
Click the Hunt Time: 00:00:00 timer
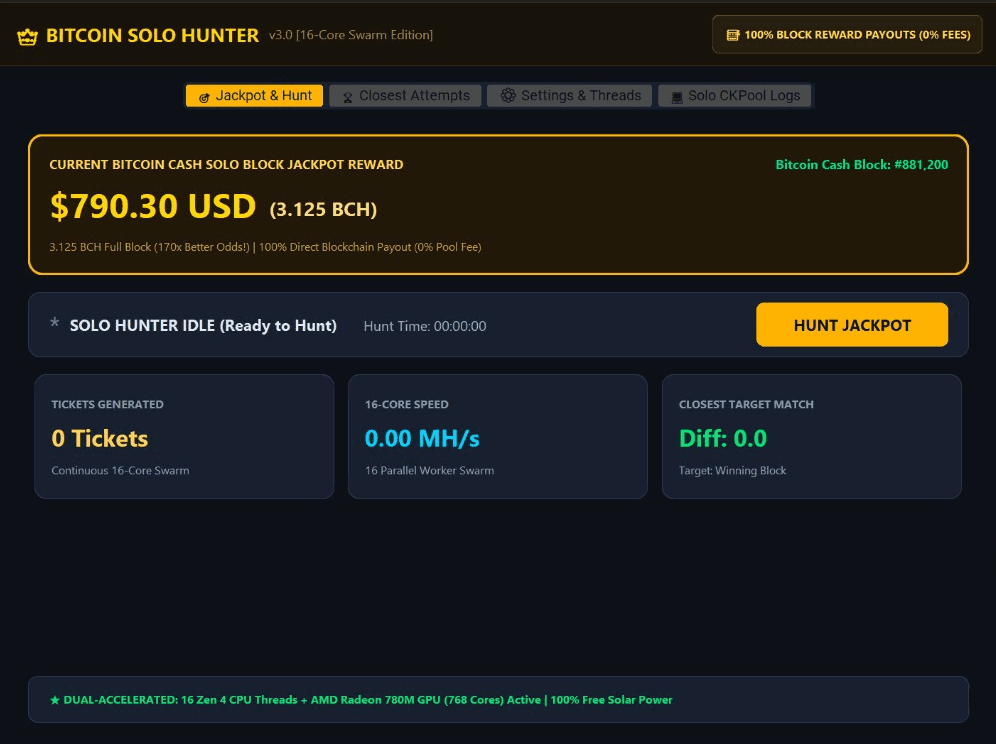click(425, 326)
